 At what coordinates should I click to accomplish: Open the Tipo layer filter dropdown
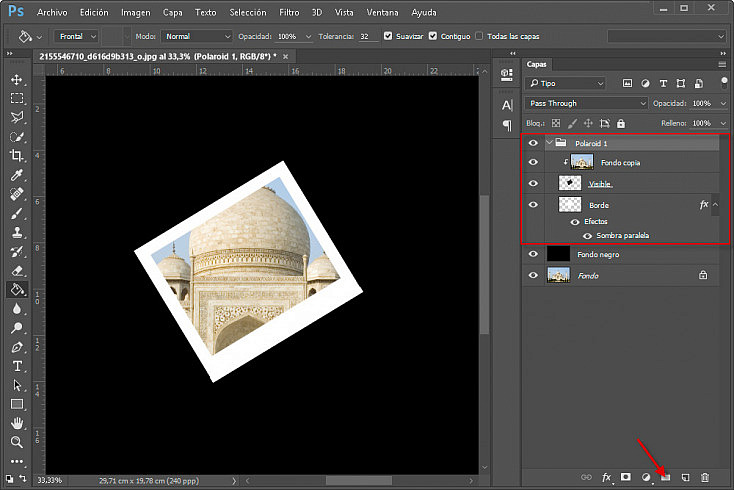565,83
